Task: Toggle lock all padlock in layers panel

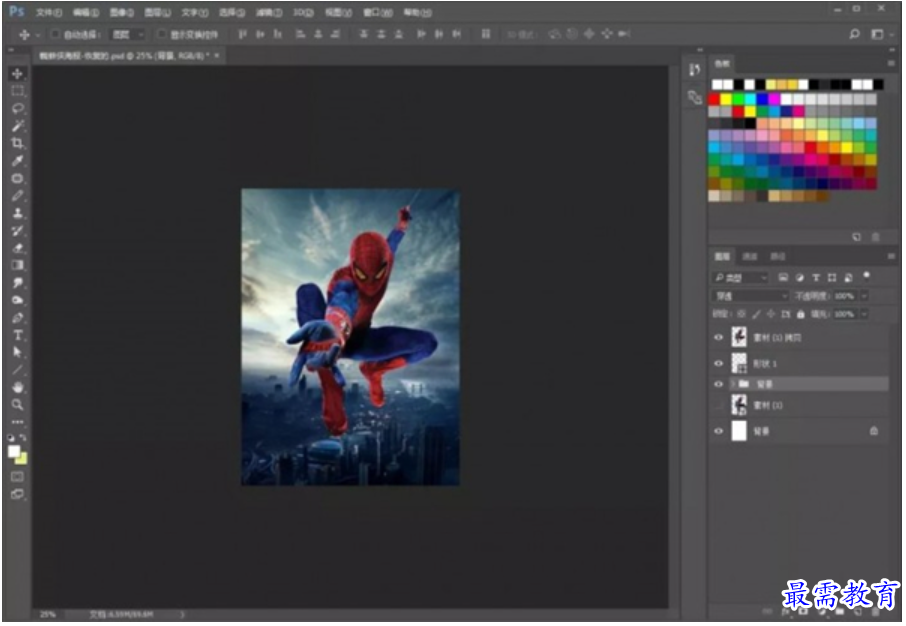Action: pyautogui.click(x=801, y=315)
